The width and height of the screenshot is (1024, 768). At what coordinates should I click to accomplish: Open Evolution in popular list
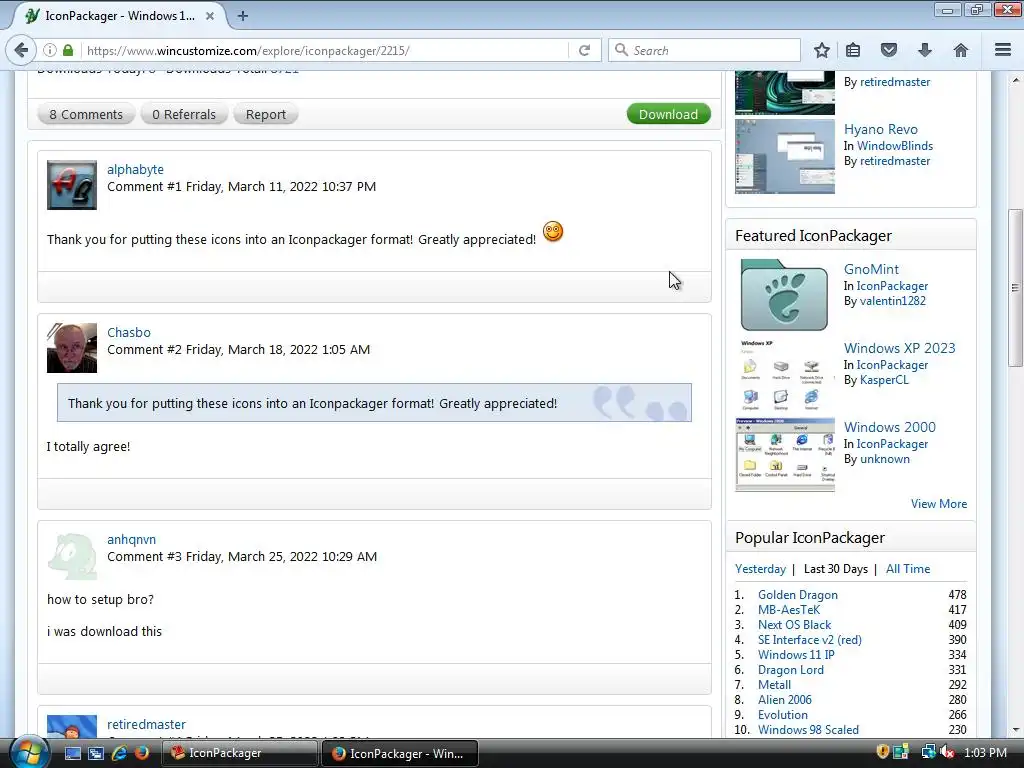point(782,715)
